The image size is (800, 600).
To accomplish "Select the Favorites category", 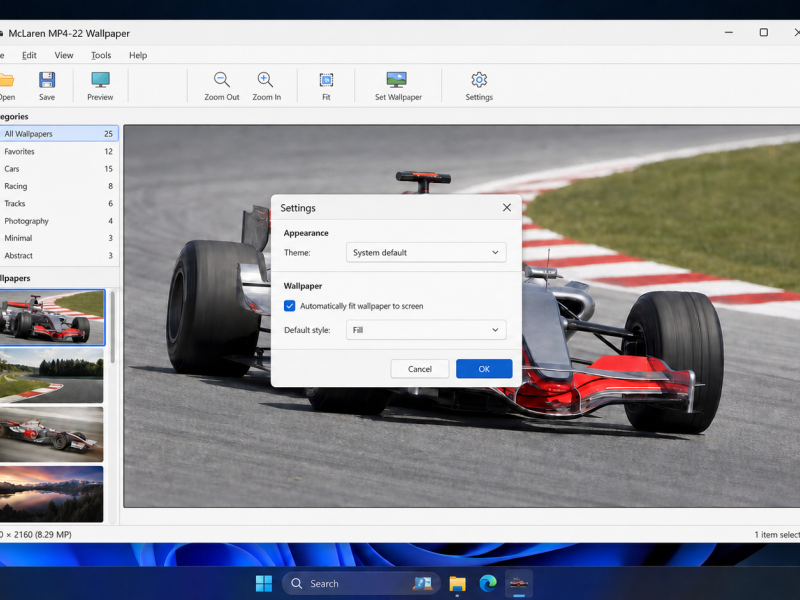I will 59,152.
